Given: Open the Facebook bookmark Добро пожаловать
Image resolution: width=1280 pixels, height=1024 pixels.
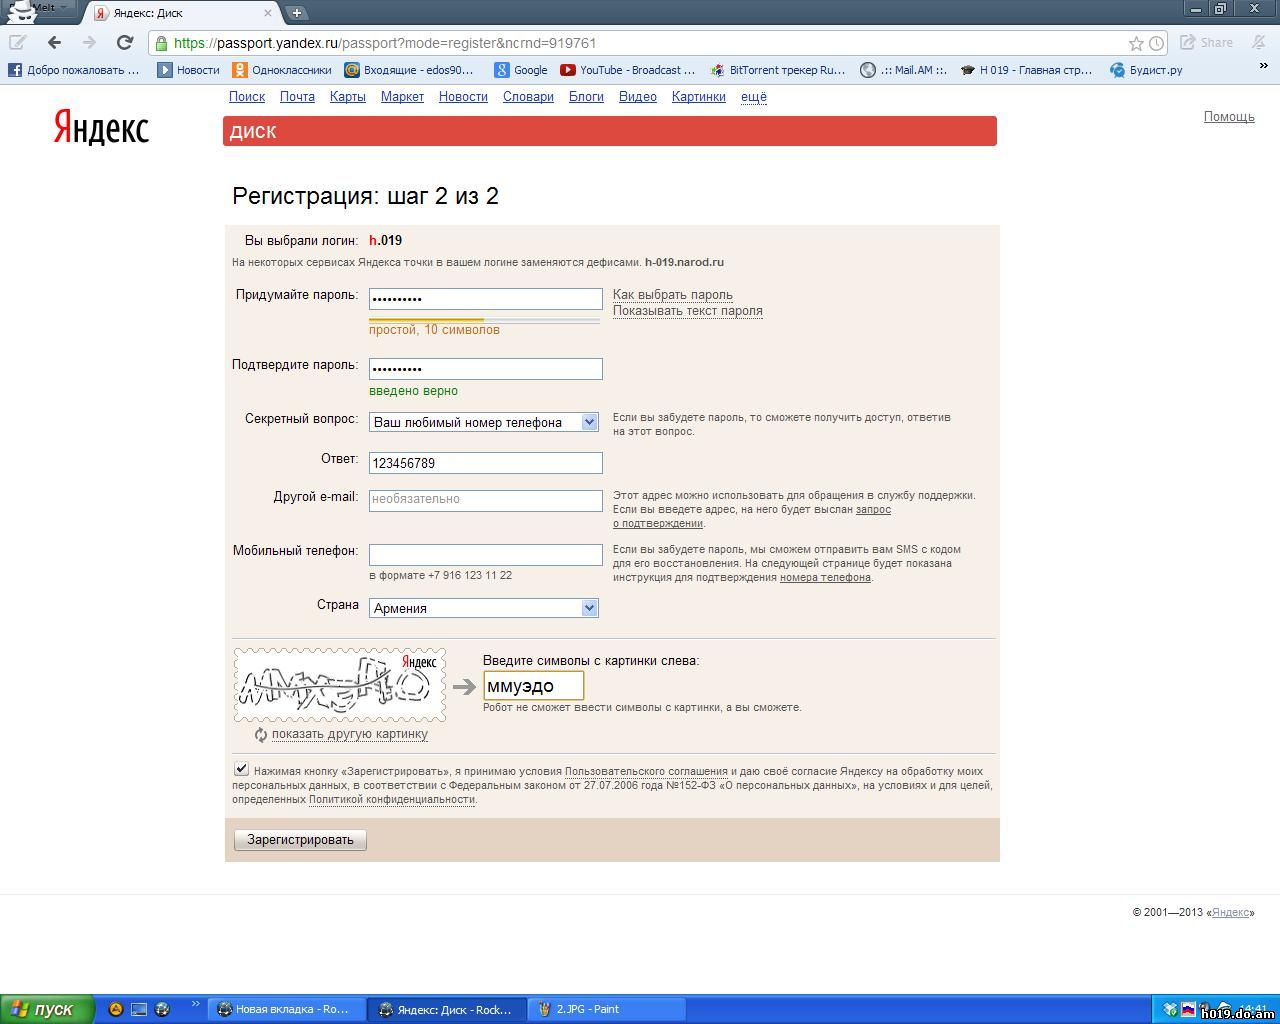Looking at the screenshot, I should tap(74, 70).
